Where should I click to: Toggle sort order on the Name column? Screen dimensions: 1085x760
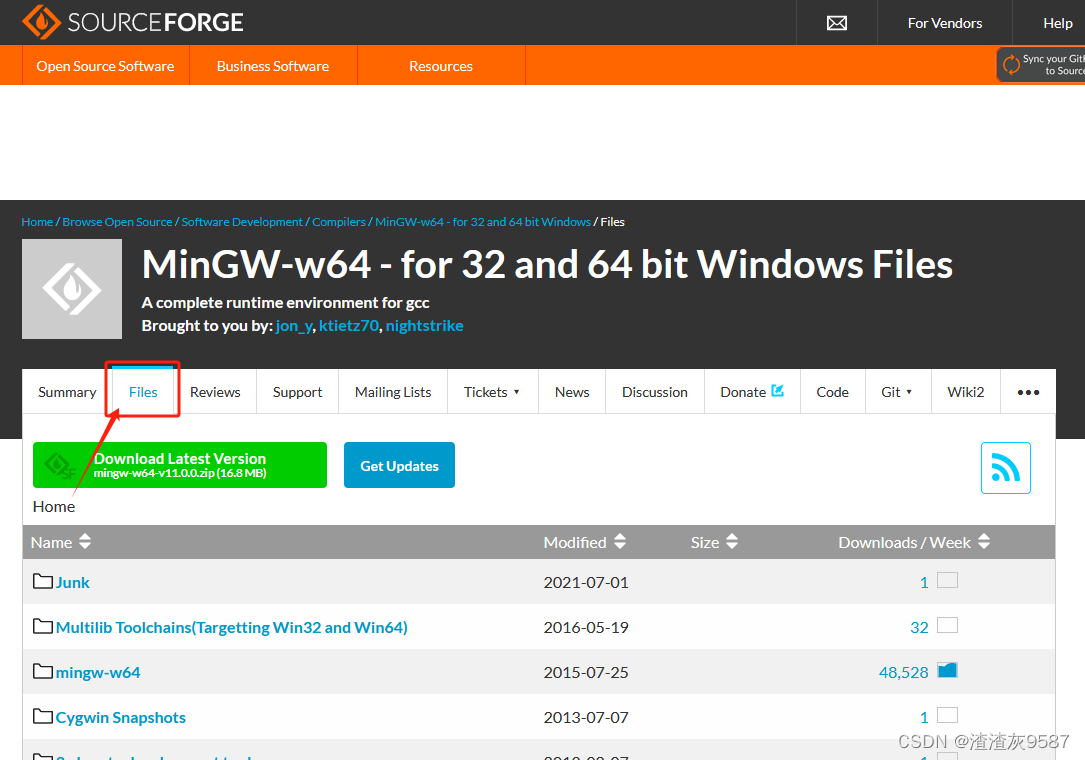(85, 541)
